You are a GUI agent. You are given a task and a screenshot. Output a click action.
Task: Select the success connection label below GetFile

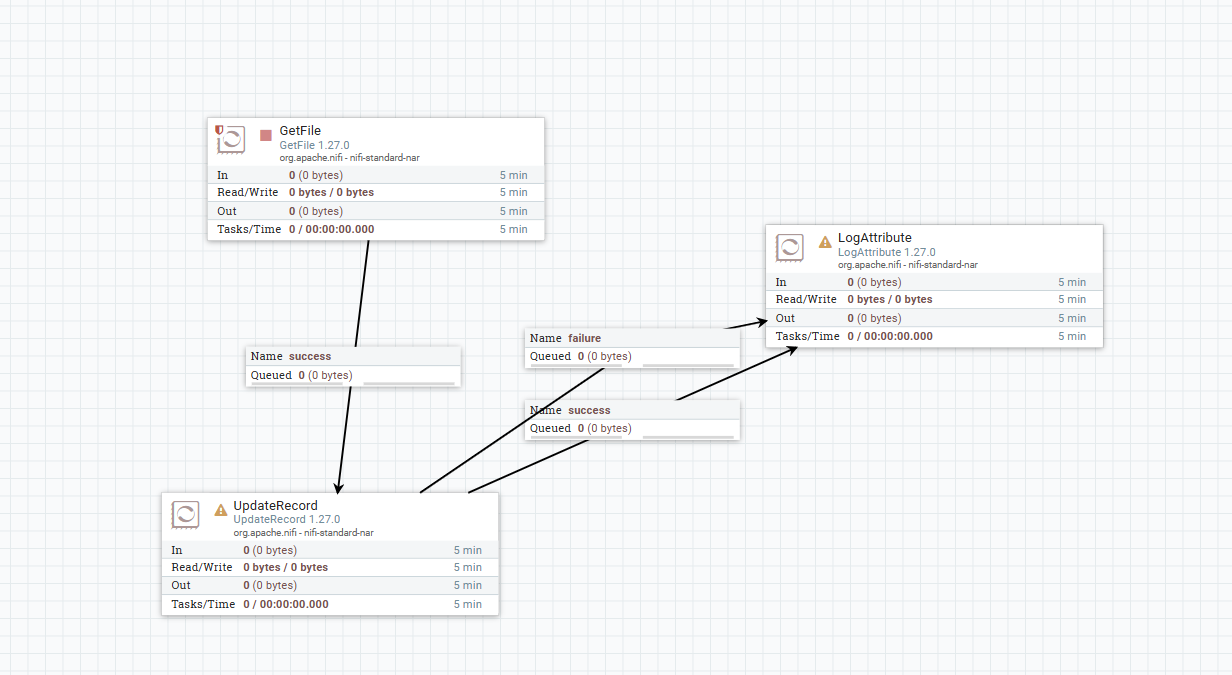(x=353, y=366)
